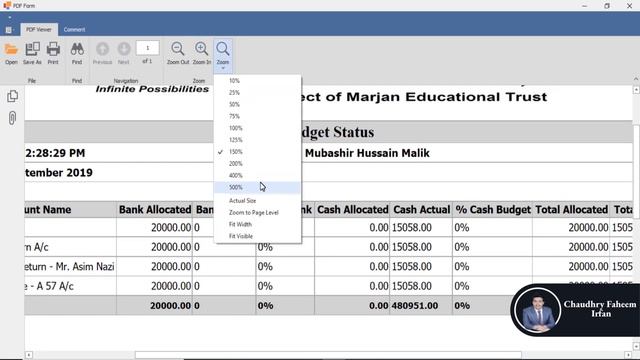Image resolution: width=640 pixels, height=360 pixels.
Task: Switch to the Comment tab
Action: [74, 29]
